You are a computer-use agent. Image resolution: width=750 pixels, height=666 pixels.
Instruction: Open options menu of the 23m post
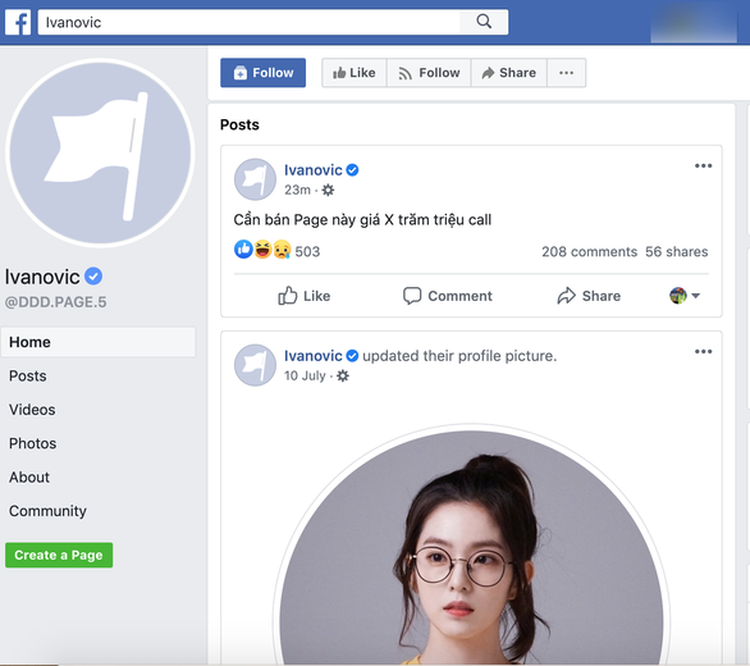pos(703,166)
